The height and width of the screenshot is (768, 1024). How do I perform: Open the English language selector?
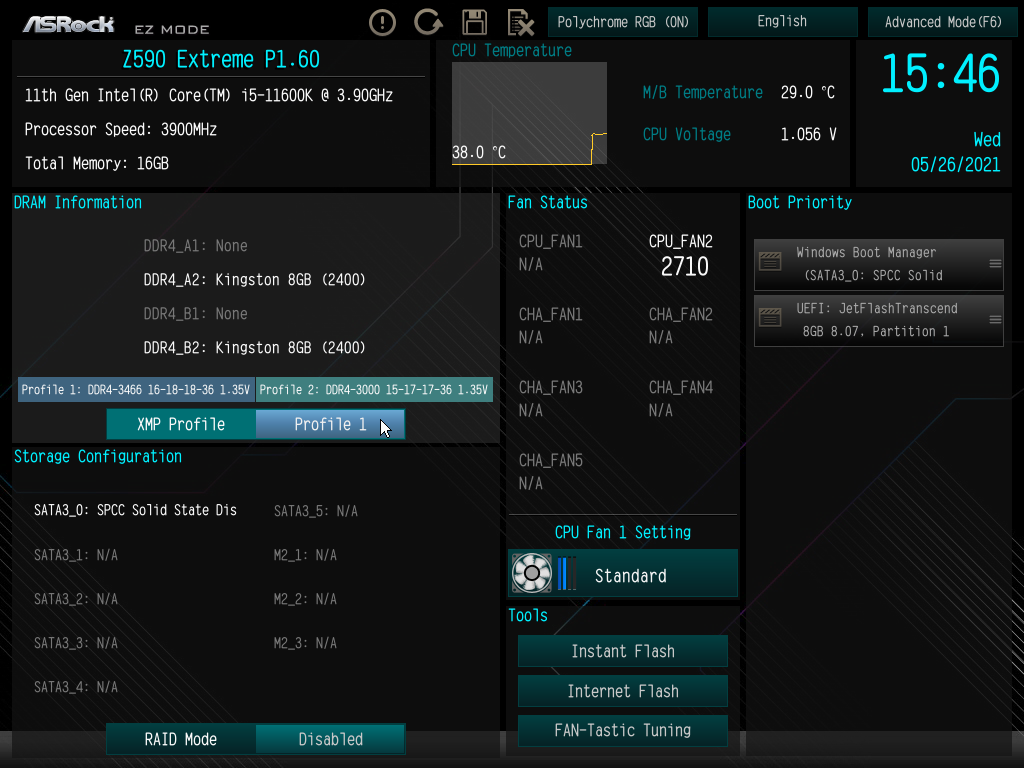782,21
